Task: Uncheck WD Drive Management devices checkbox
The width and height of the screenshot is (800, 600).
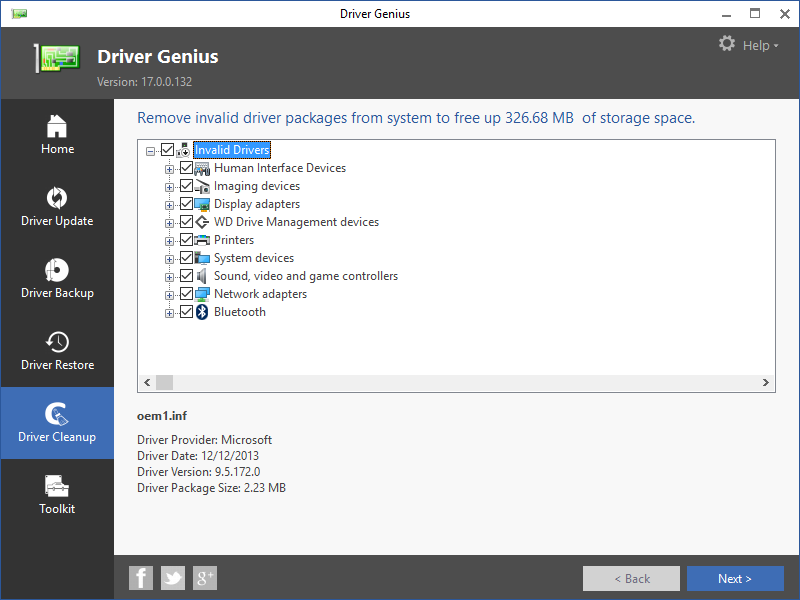Action: (186, 222)
